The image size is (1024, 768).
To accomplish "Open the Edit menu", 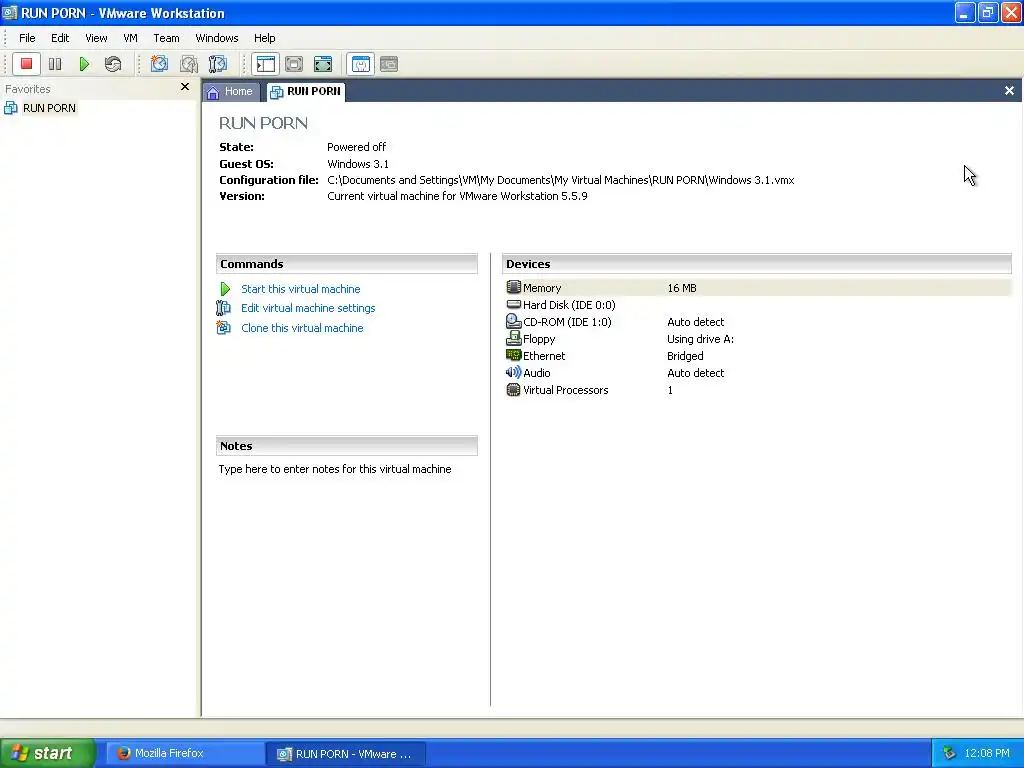I will click(60, 38).
